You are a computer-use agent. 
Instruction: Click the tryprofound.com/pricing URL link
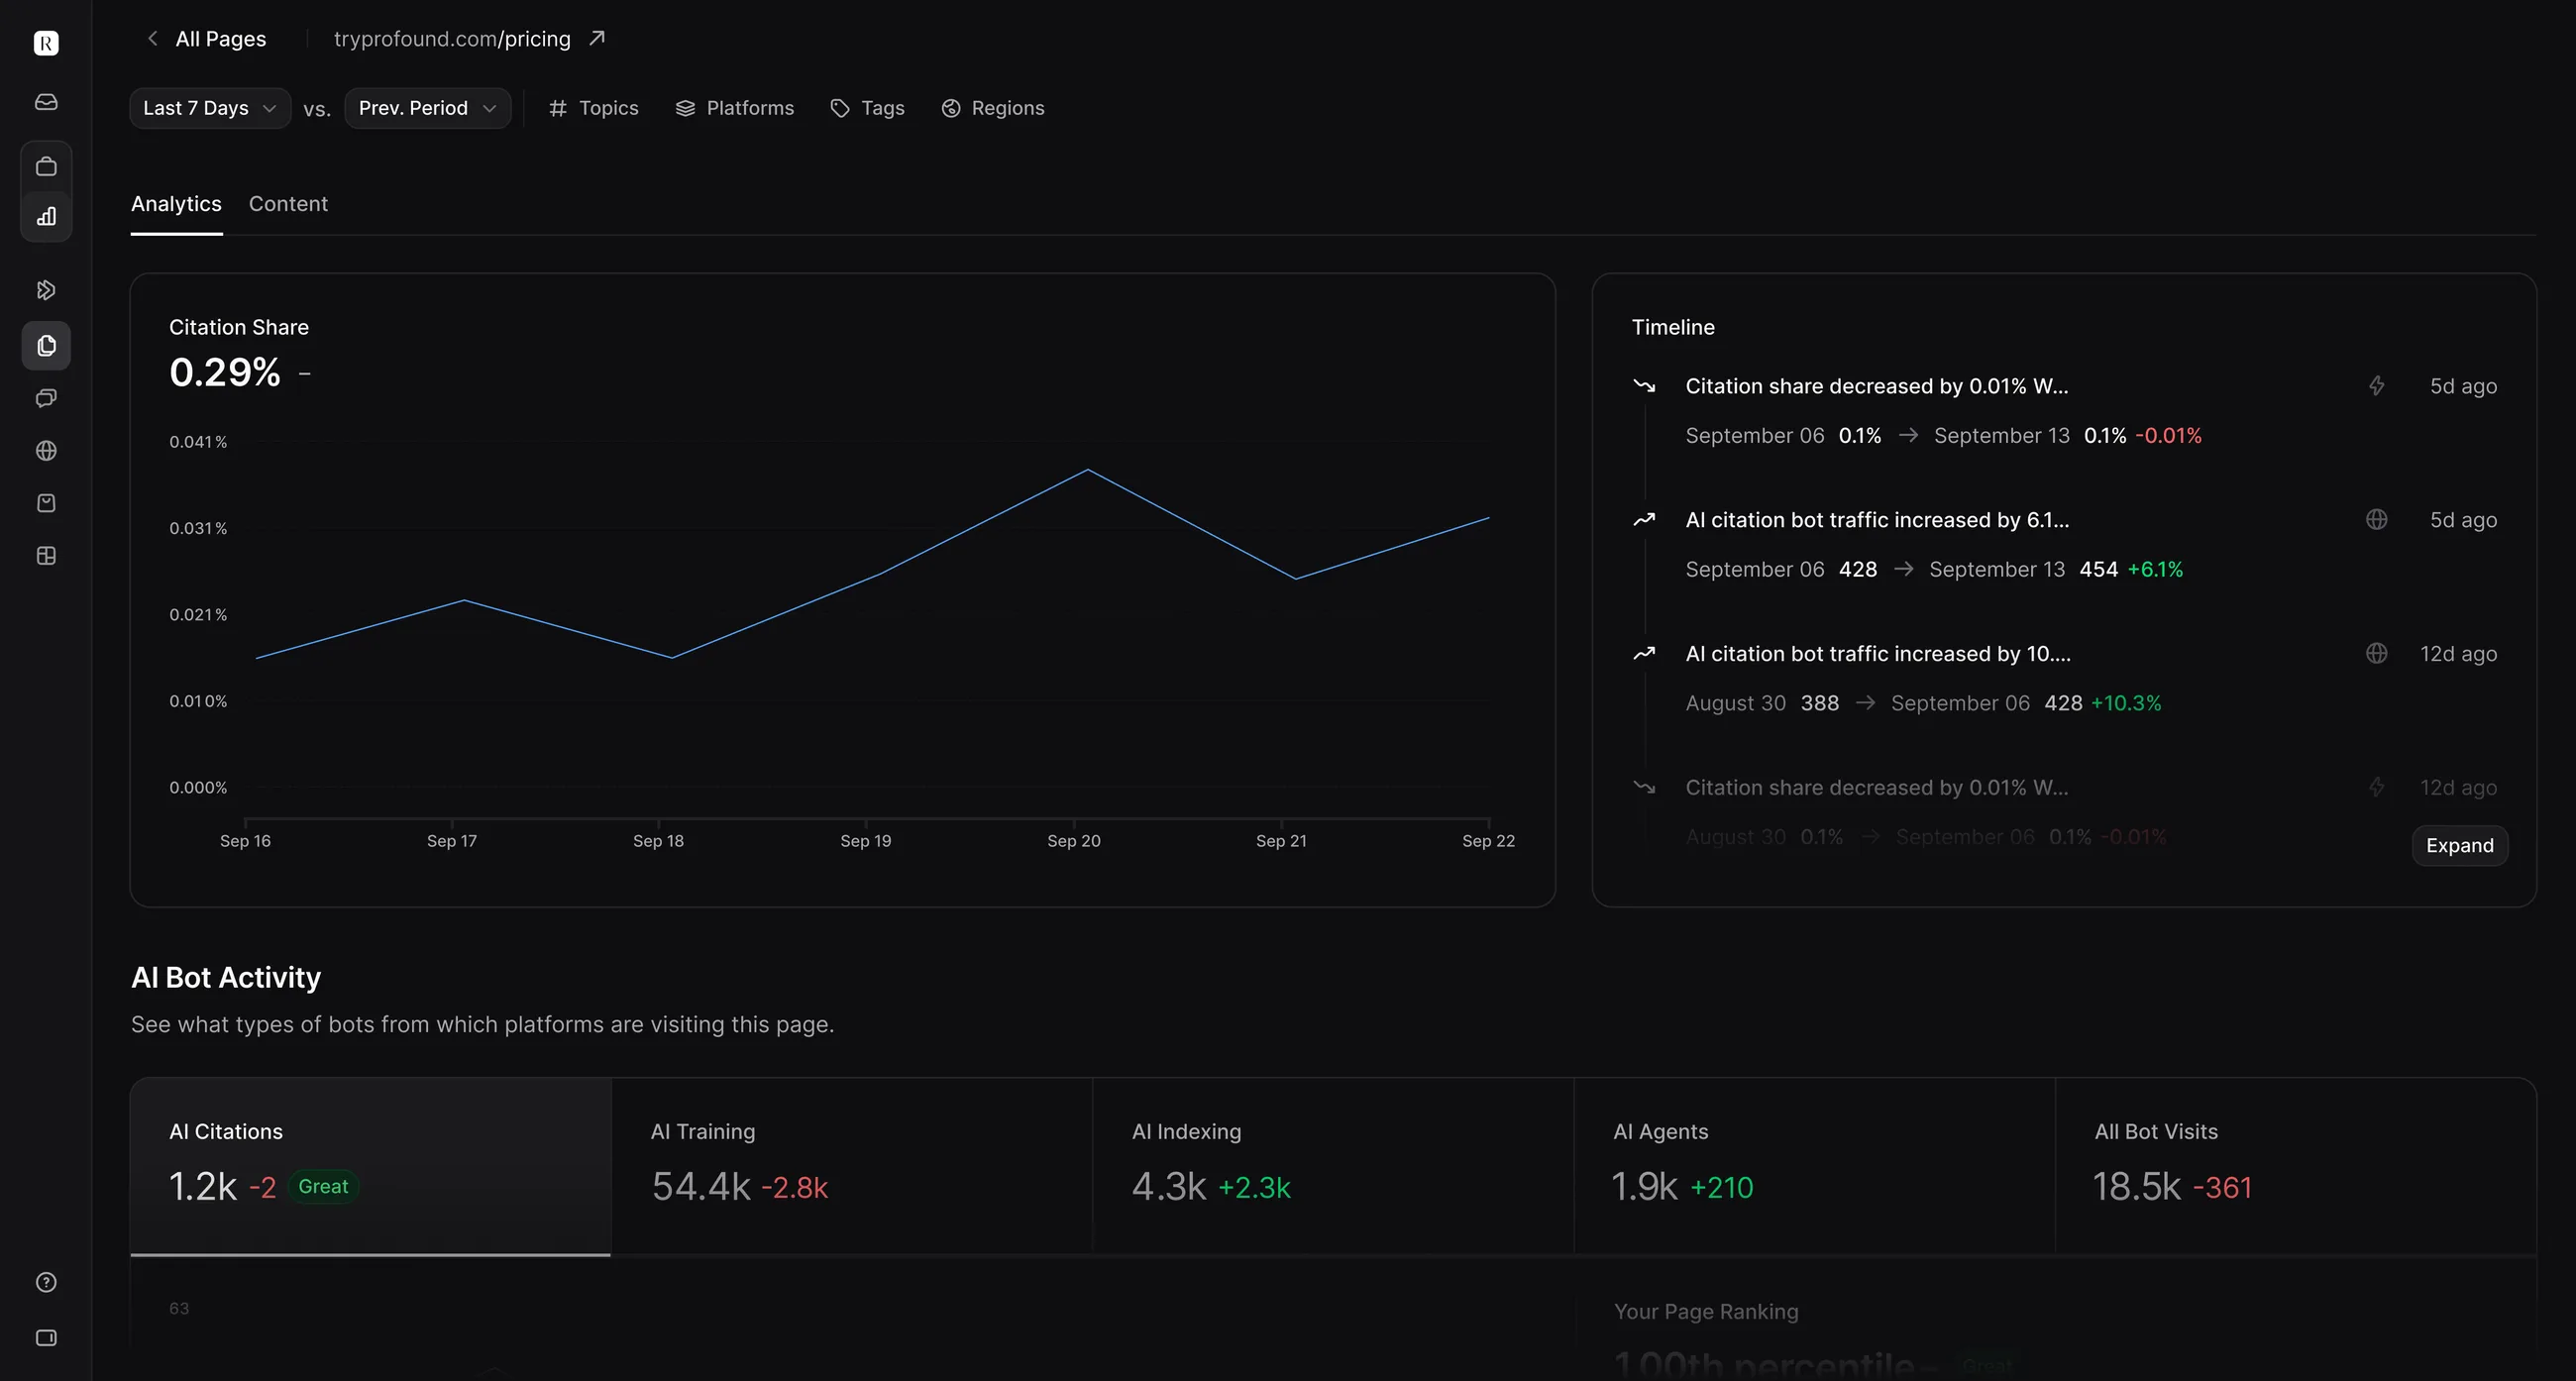452,39
